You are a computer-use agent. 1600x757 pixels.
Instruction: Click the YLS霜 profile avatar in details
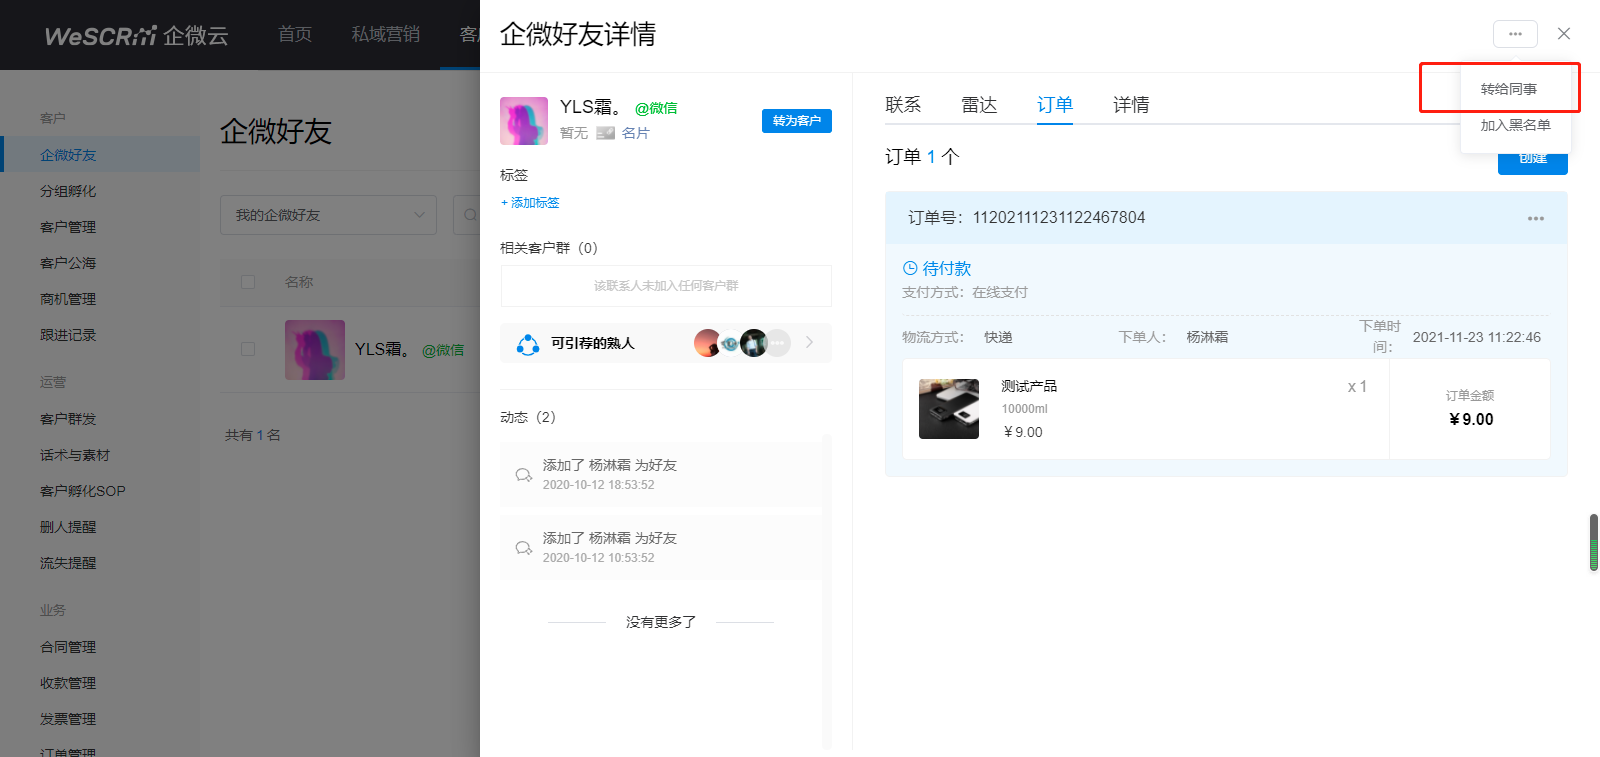(524, 121)
